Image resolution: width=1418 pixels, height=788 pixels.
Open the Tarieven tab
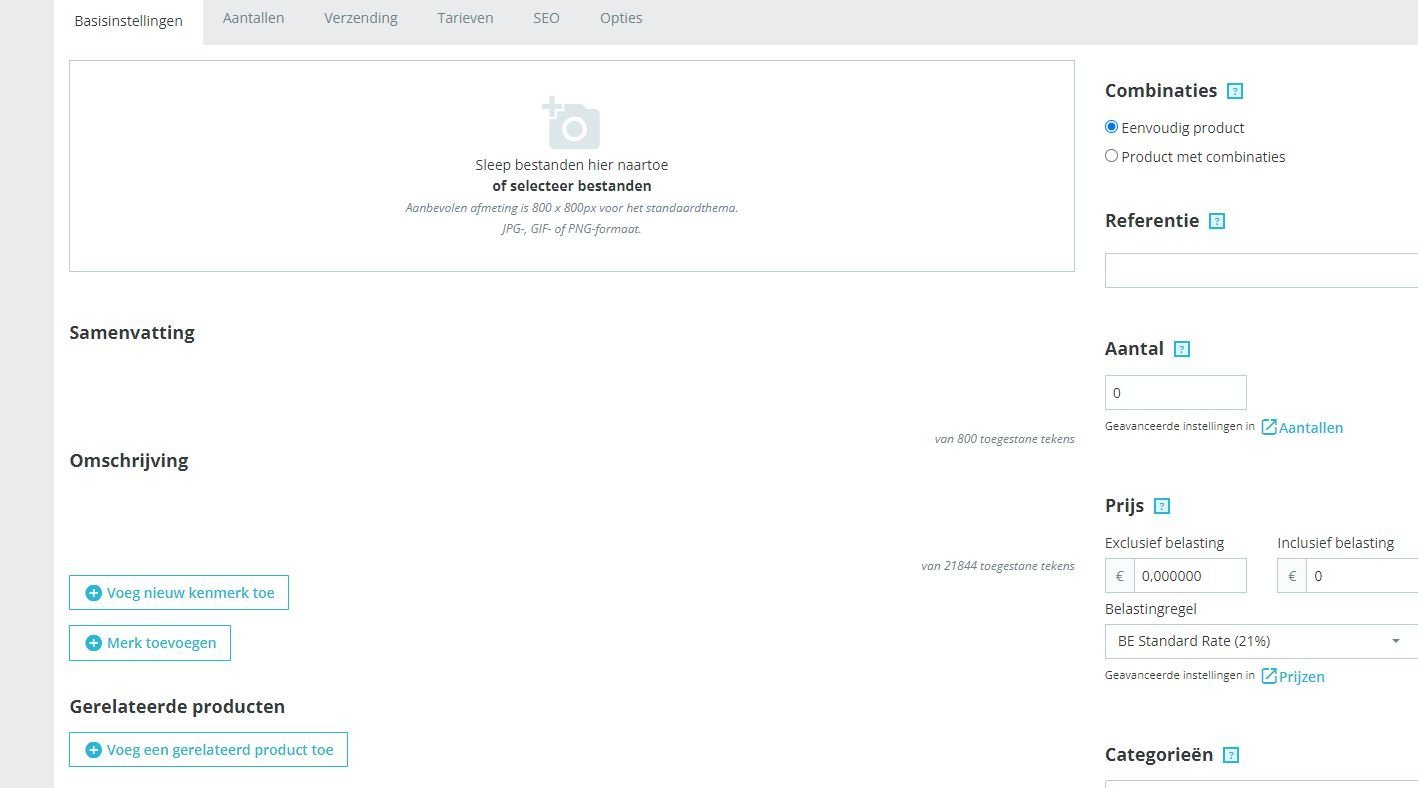pos(465,18)
